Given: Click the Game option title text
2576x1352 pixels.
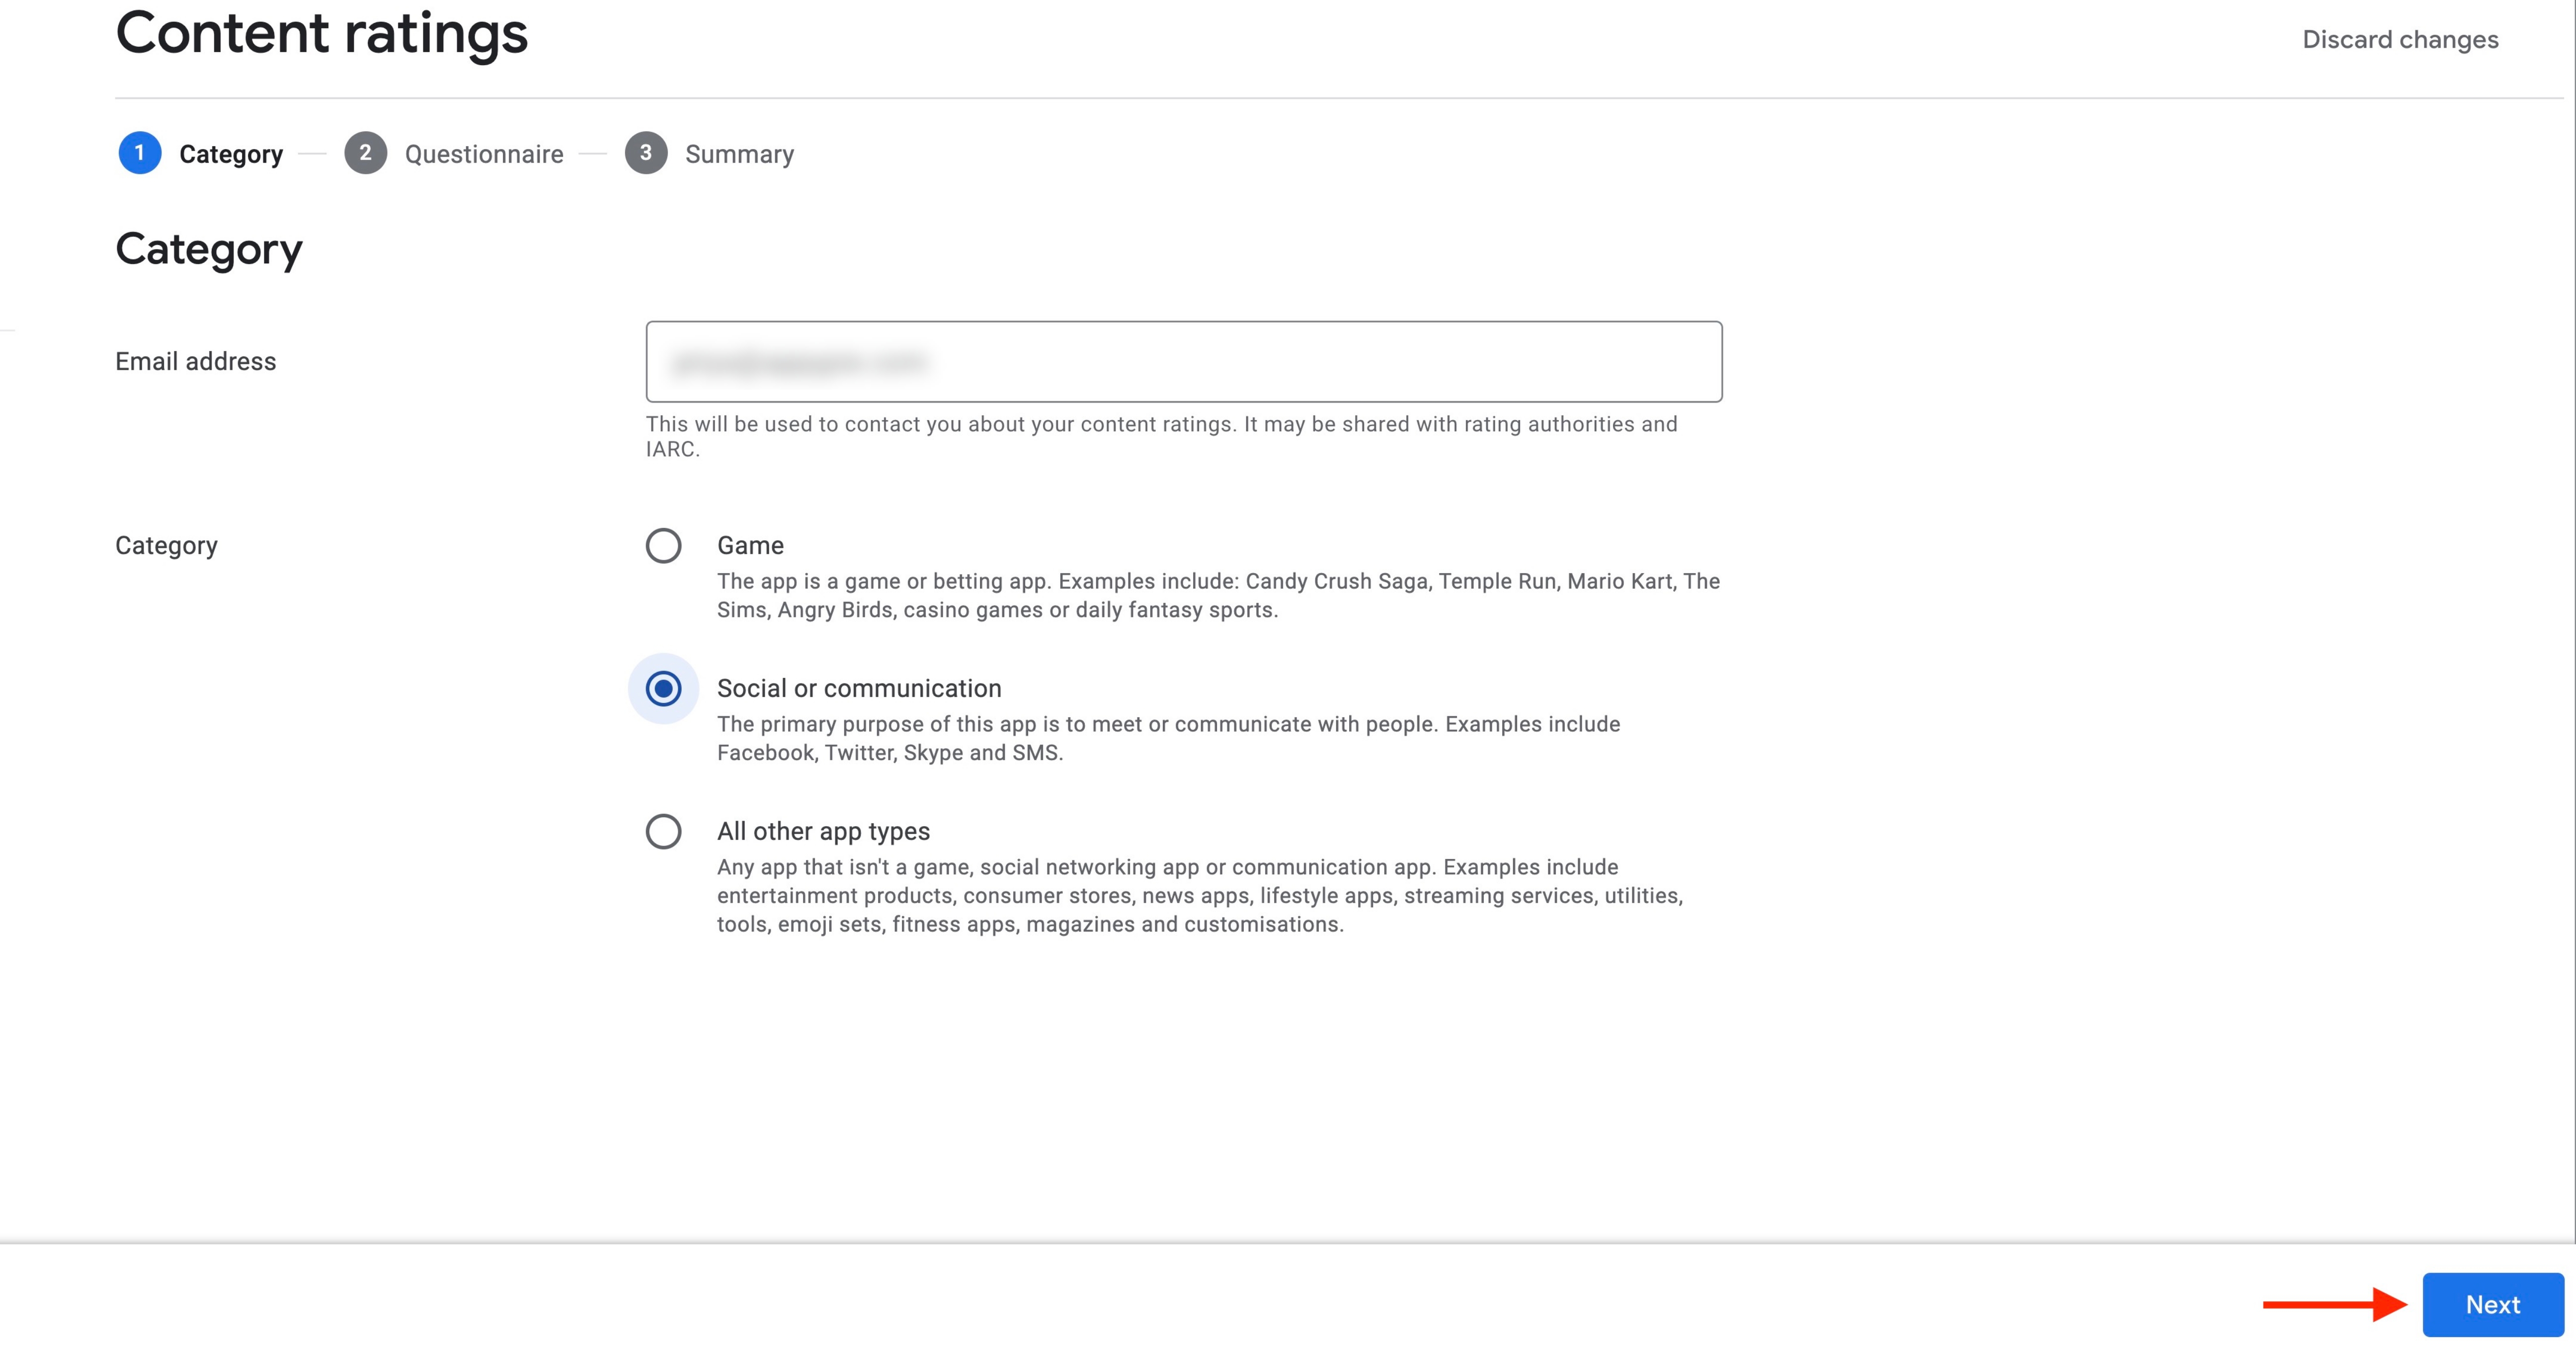Looking at the screenshot, I should click(x=750, y=546).
